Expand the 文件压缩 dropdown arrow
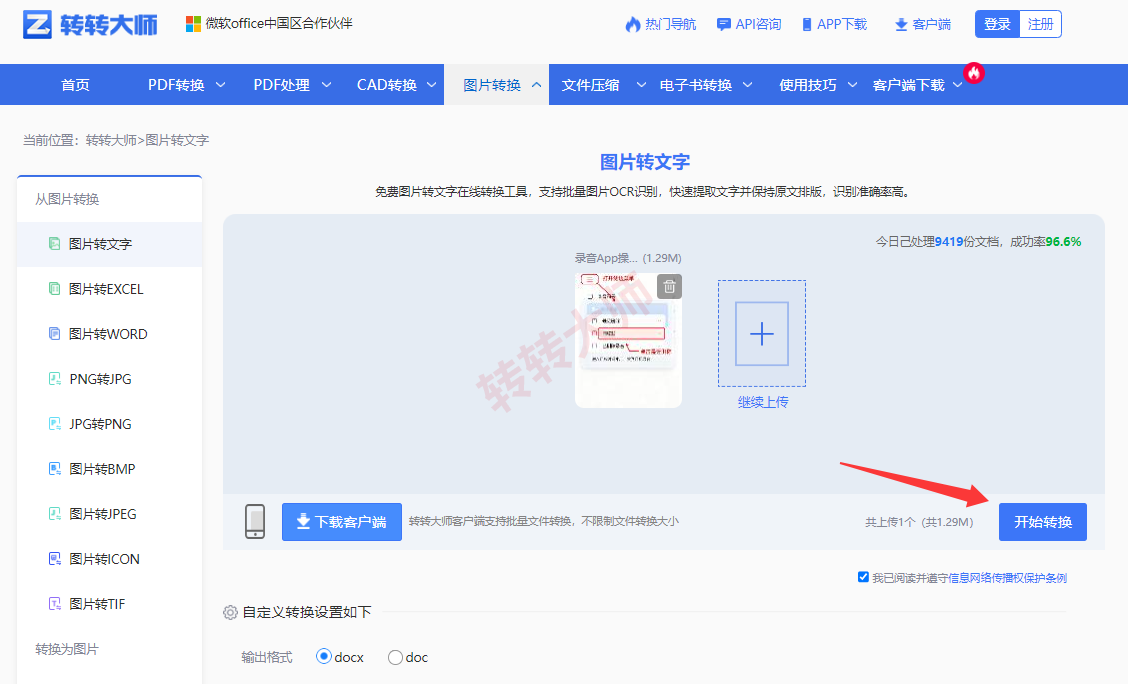 (x=641, y=85)
